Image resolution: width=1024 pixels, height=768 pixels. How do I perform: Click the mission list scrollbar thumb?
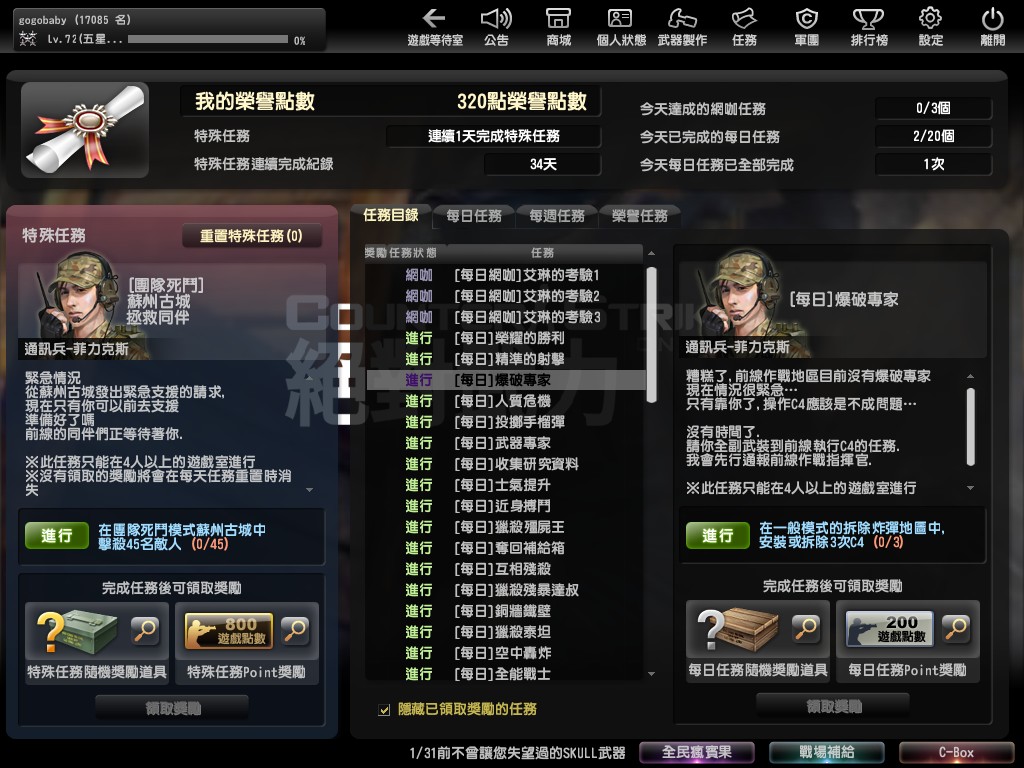click(x=651, y=335)
